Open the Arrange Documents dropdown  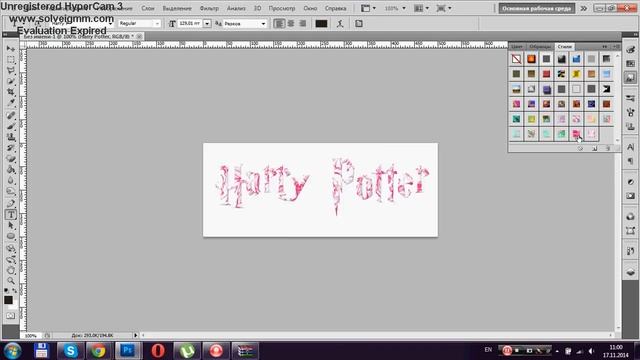coord(421,8)
